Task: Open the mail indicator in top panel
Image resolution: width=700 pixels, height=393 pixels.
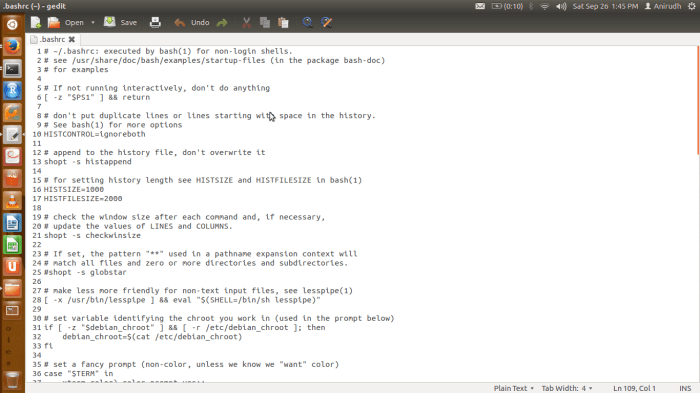Action: (x=480, y=6)
